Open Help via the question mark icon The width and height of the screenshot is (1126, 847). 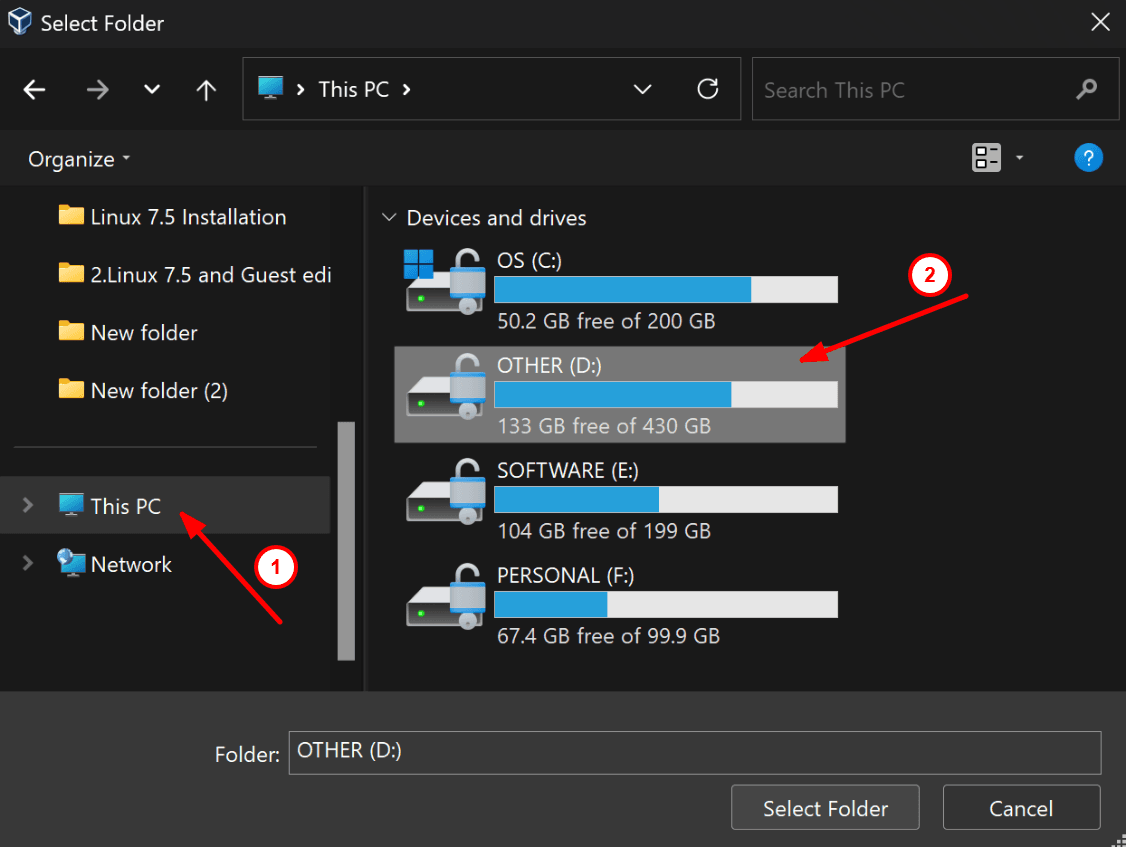1089,157
